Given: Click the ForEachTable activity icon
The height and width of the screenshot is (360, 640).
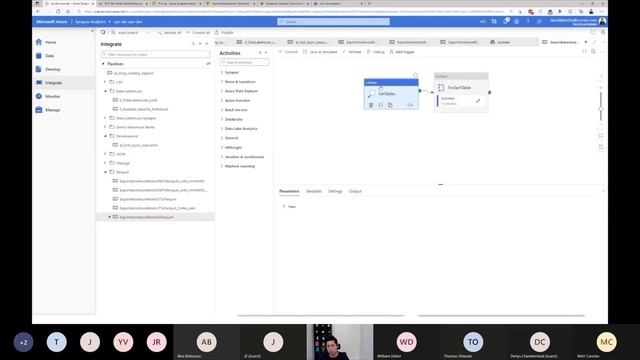Looking at the screenshot, I should (x=441, y=87).
